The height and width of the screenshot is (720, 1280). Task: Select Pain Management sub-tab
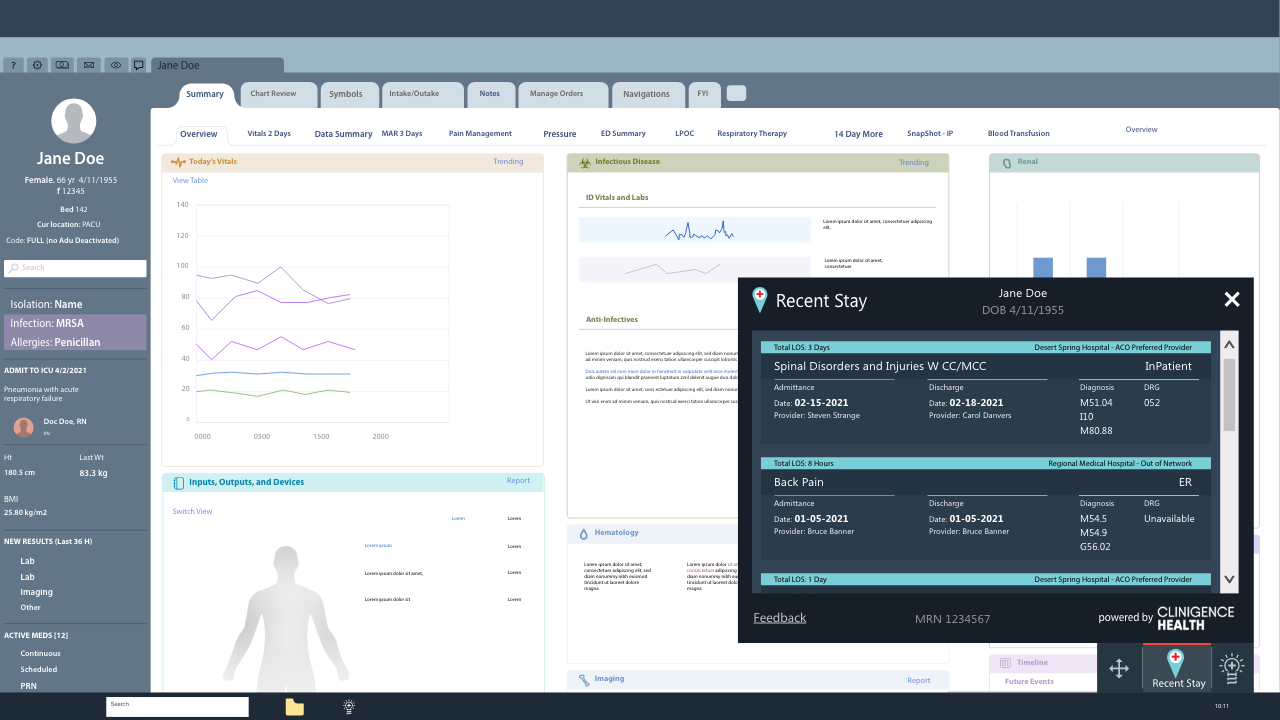tap(480, 133)
